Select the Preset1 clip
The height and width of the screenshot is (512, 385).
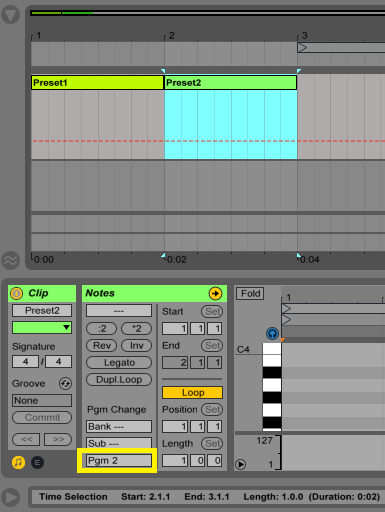[x=97, y=83]
